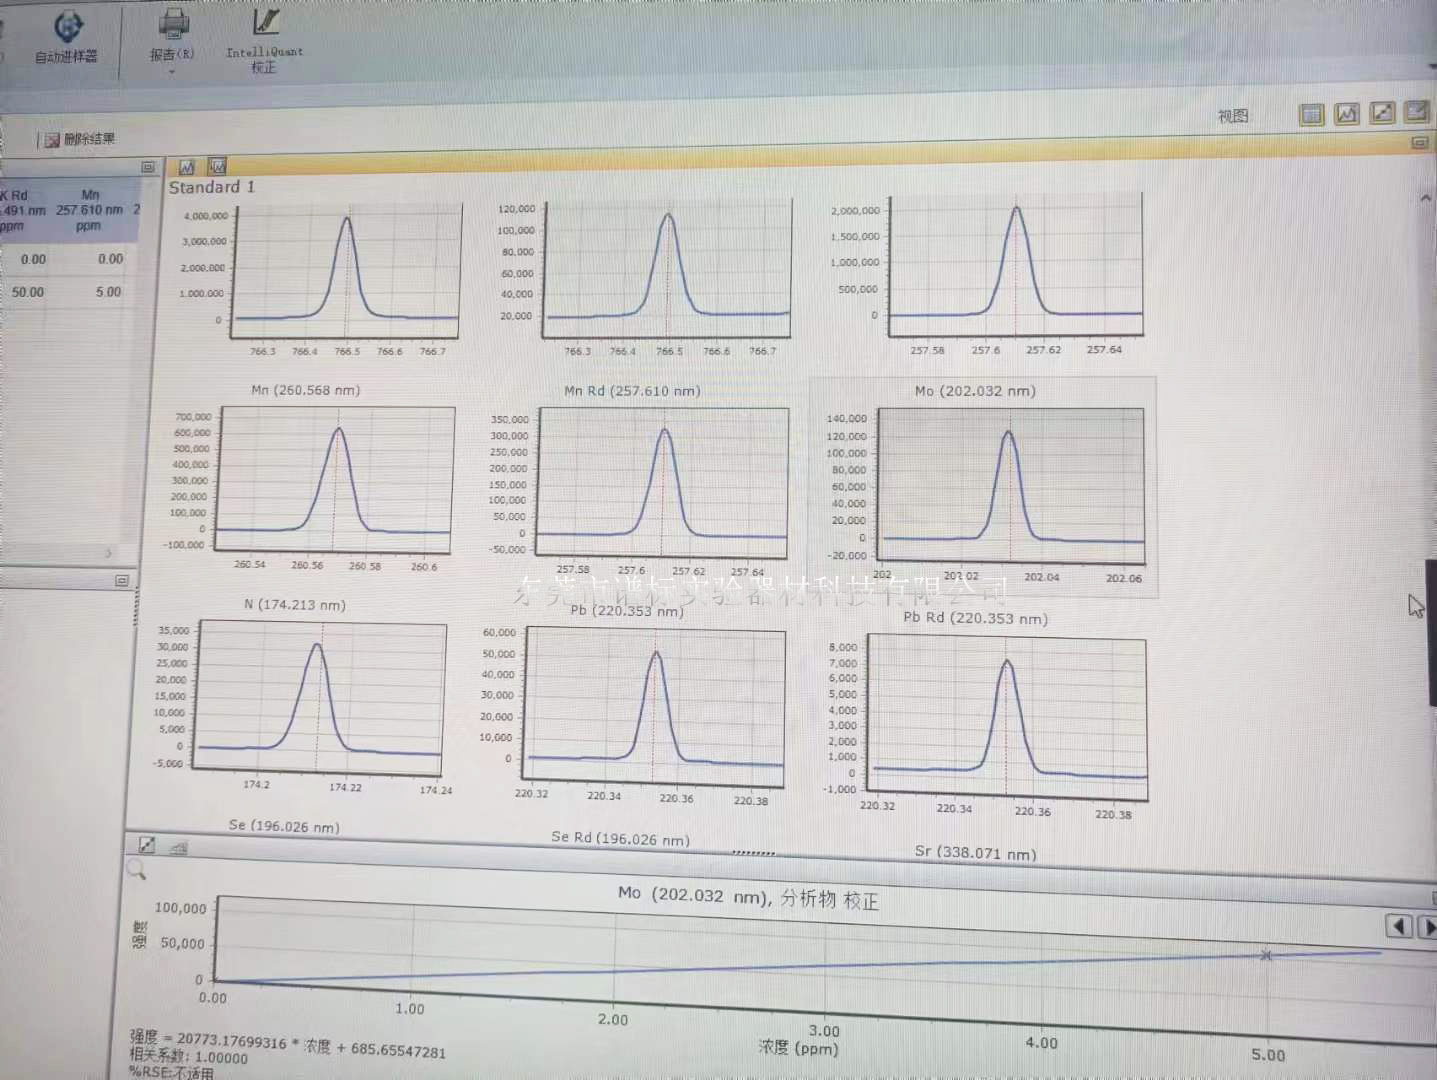Collapse the results table panel header button
Viewport: 1437px width, 1080px height.
pyautogui.click(x=148, y=167)
